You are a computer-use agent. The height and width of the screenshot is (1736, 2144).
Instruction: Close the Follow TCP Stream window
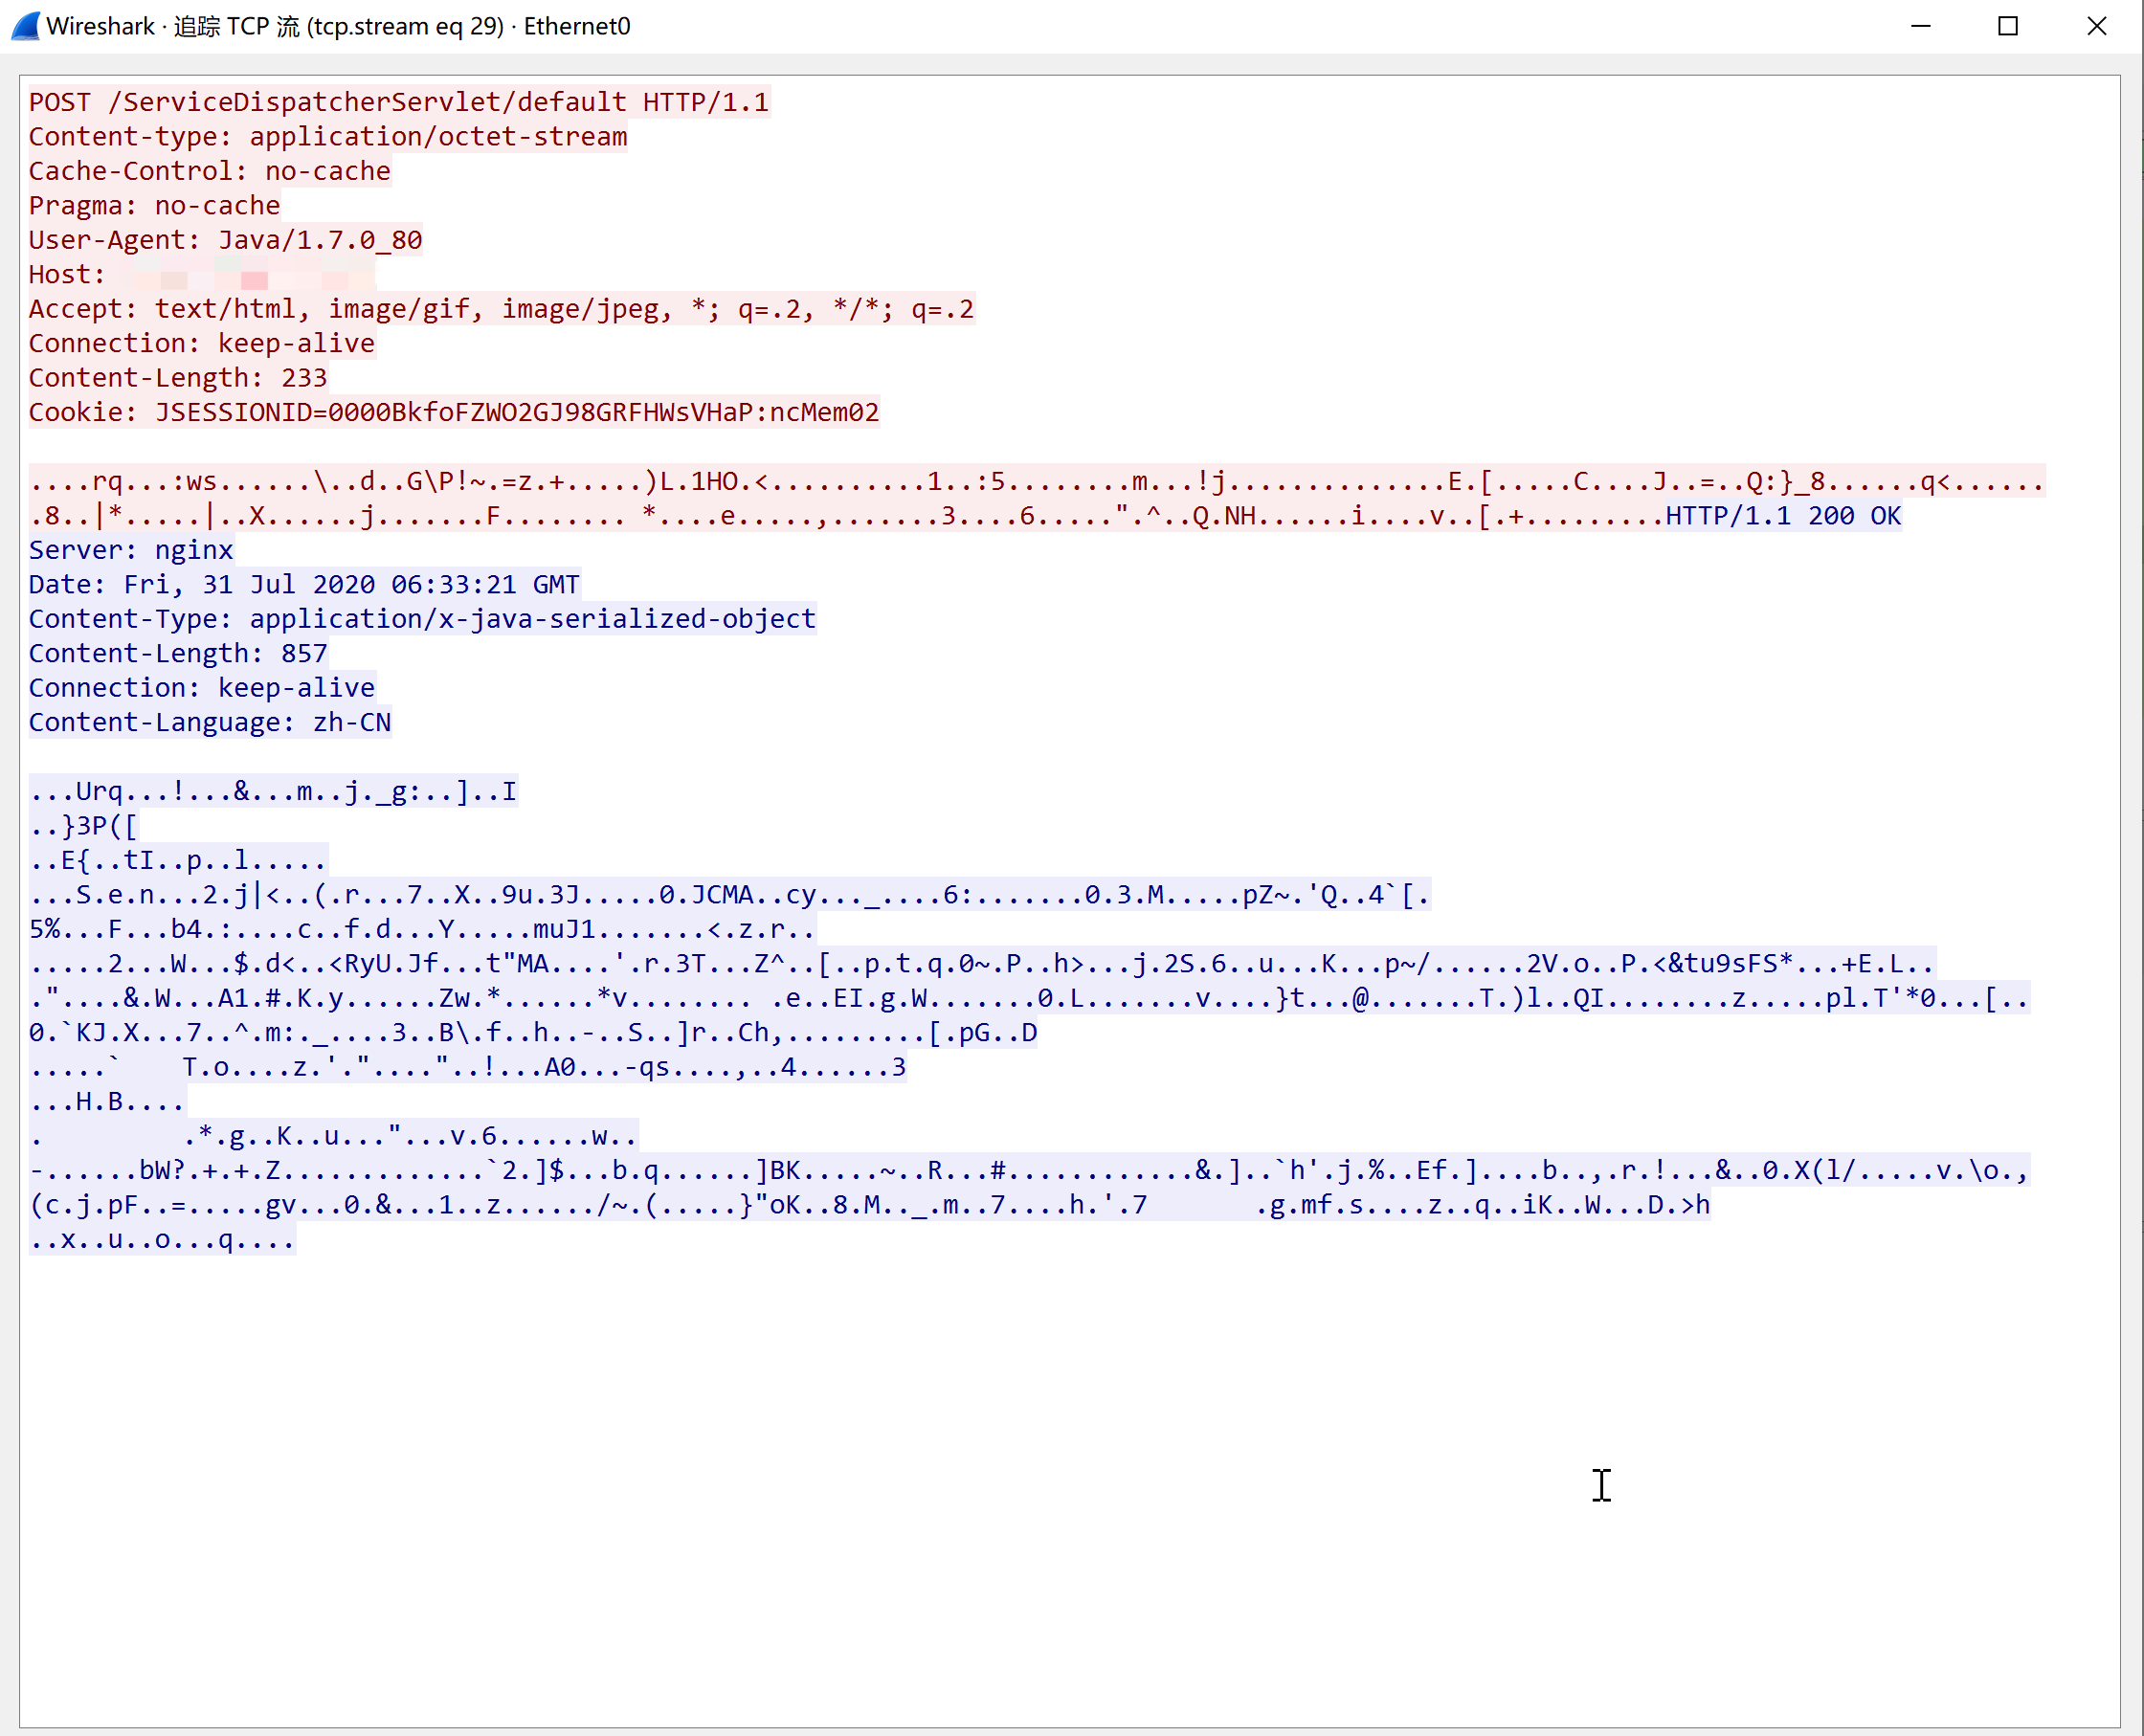click(x=2097, y=26)
